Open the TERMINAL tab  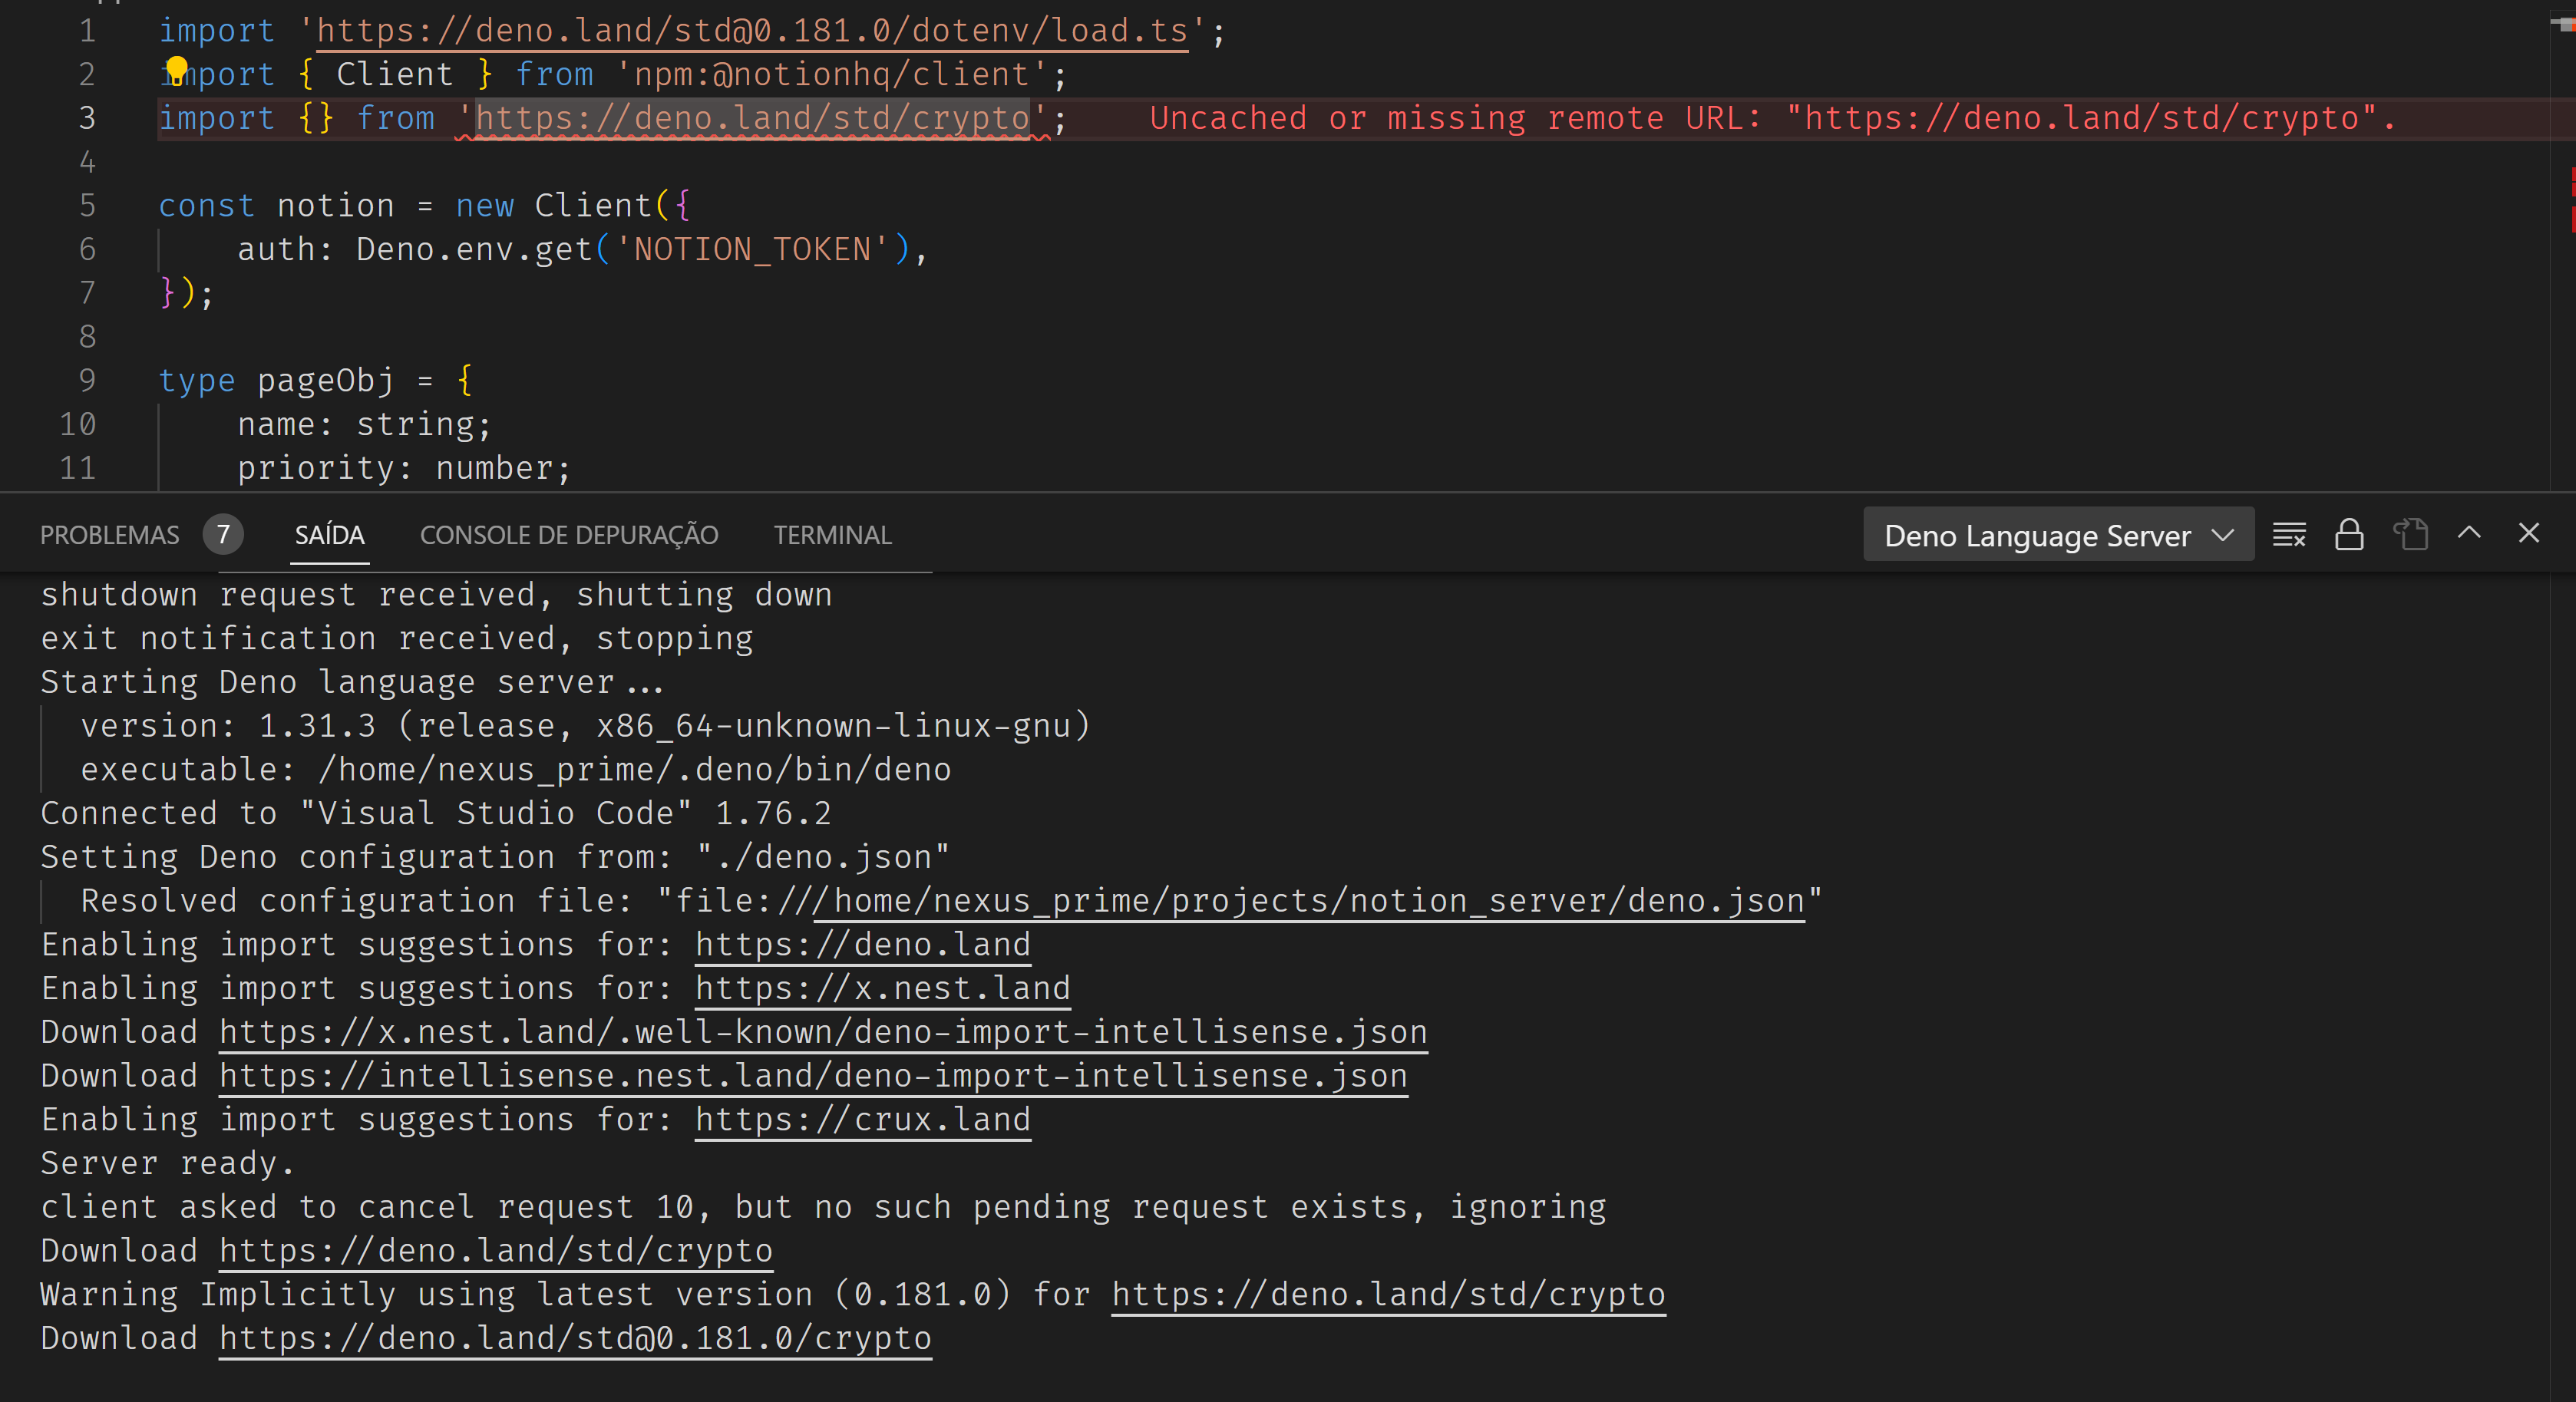tap(832, 535)
